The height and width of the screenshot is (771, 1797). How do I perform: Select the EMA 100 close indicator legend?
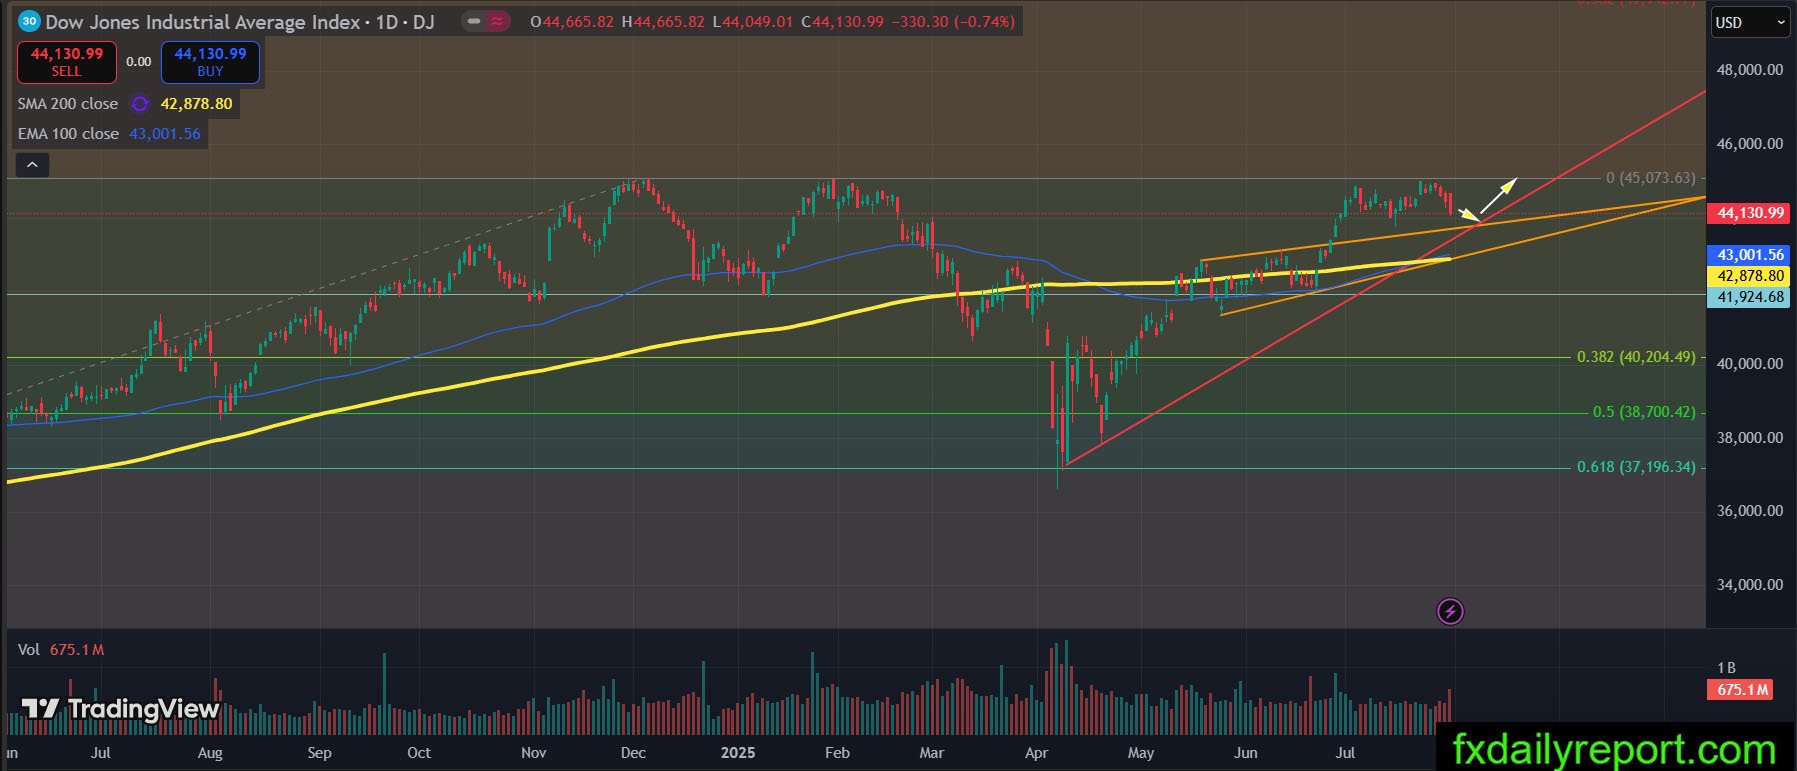tap(68, 134)
